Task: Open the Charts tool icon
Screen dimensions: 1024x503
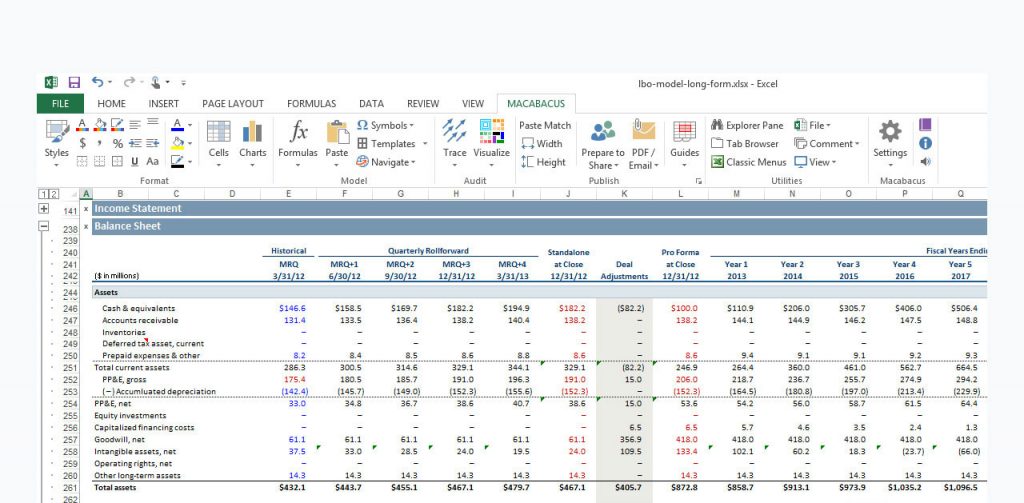Action: point(252,131)
